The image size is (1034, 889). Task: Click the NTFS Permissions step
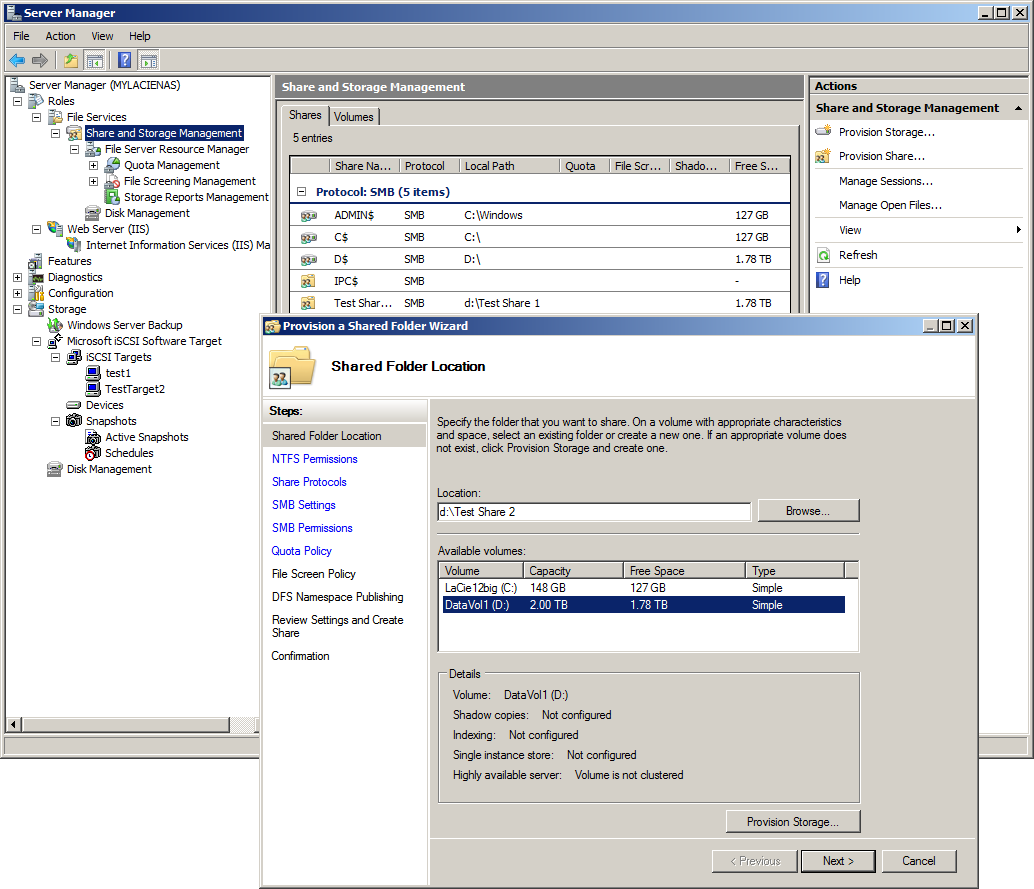[315, 459]
